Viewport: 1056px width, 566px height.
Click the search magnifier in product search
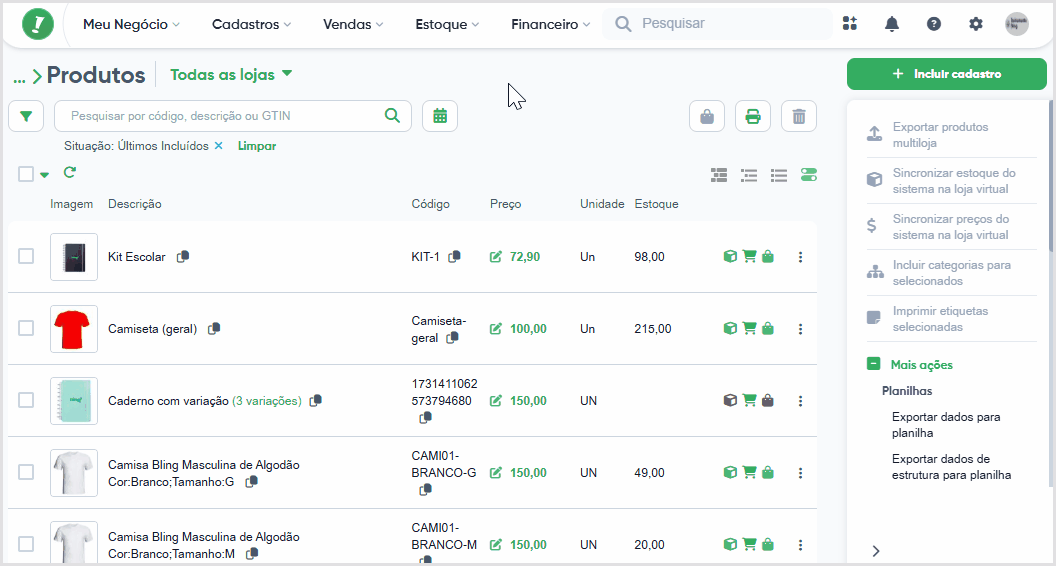click(392, 115)
